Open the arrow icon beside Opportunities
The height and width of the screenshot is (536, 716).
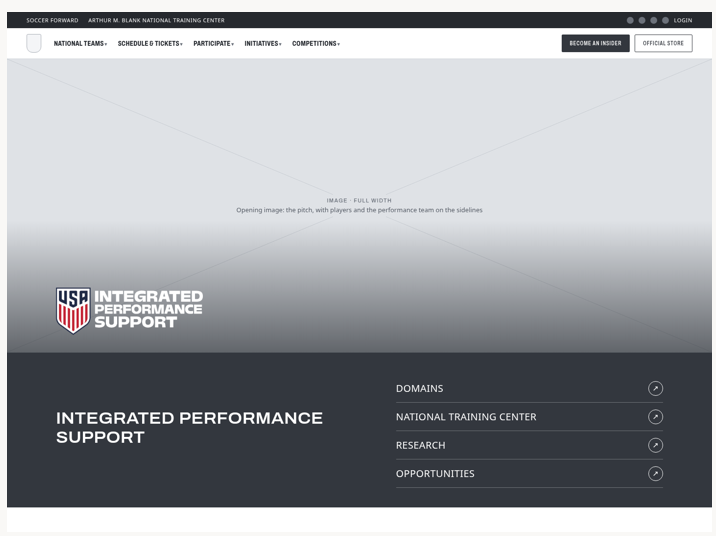coord(655,473)
